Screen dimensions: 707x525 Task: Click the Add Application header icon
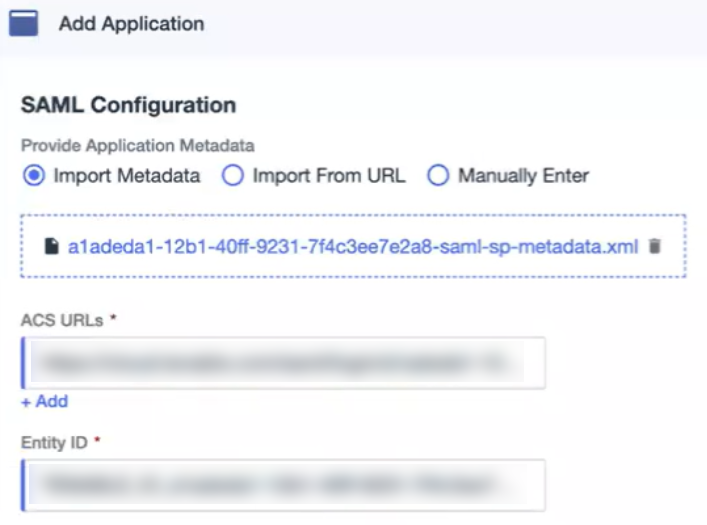point(23,23)
